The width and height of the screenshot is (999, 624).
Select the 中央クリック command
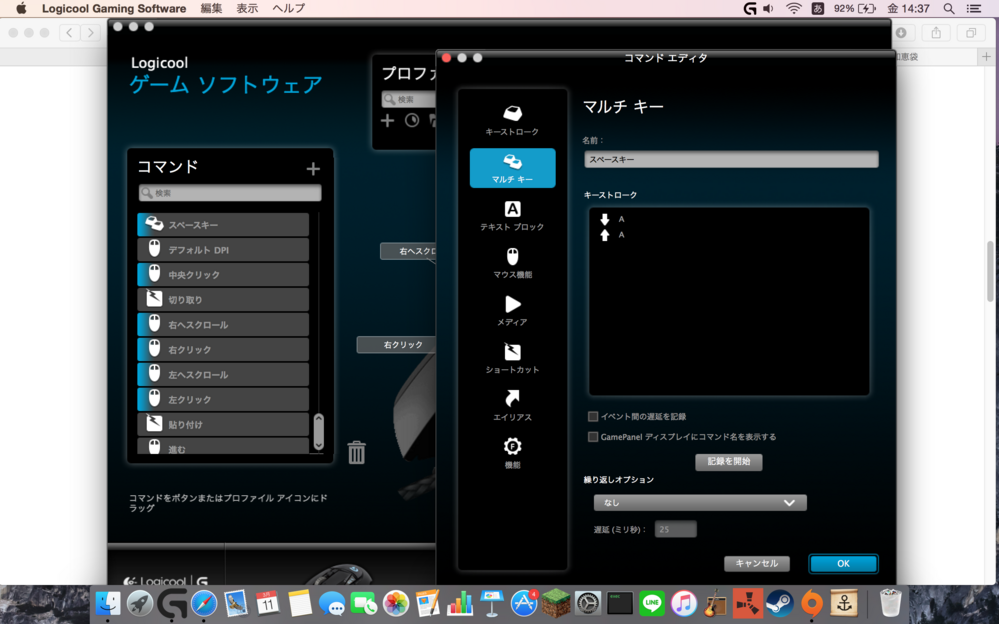pyautogui.click(x=223, y=275)
